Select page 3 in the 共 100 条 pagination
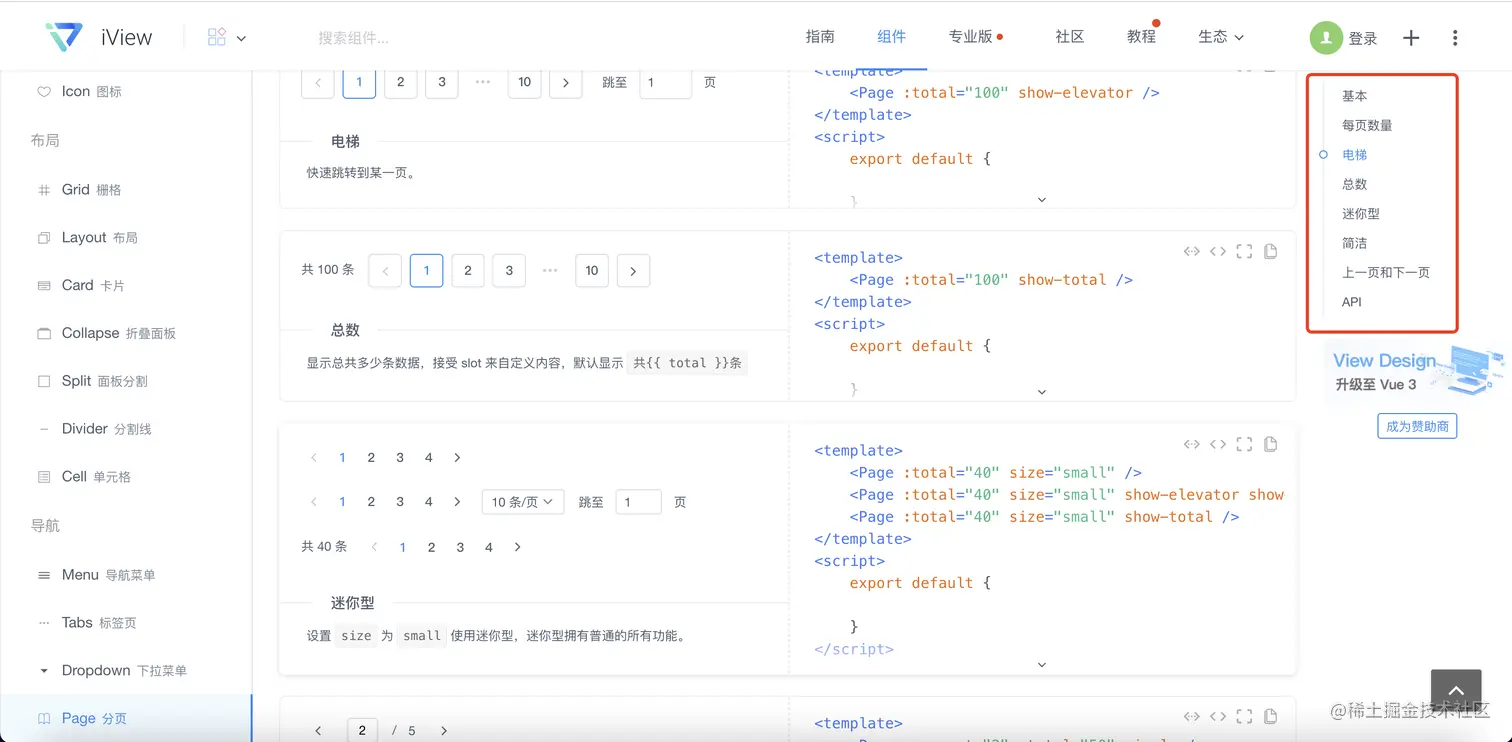Screen dimensions: 1512x742 509,270
